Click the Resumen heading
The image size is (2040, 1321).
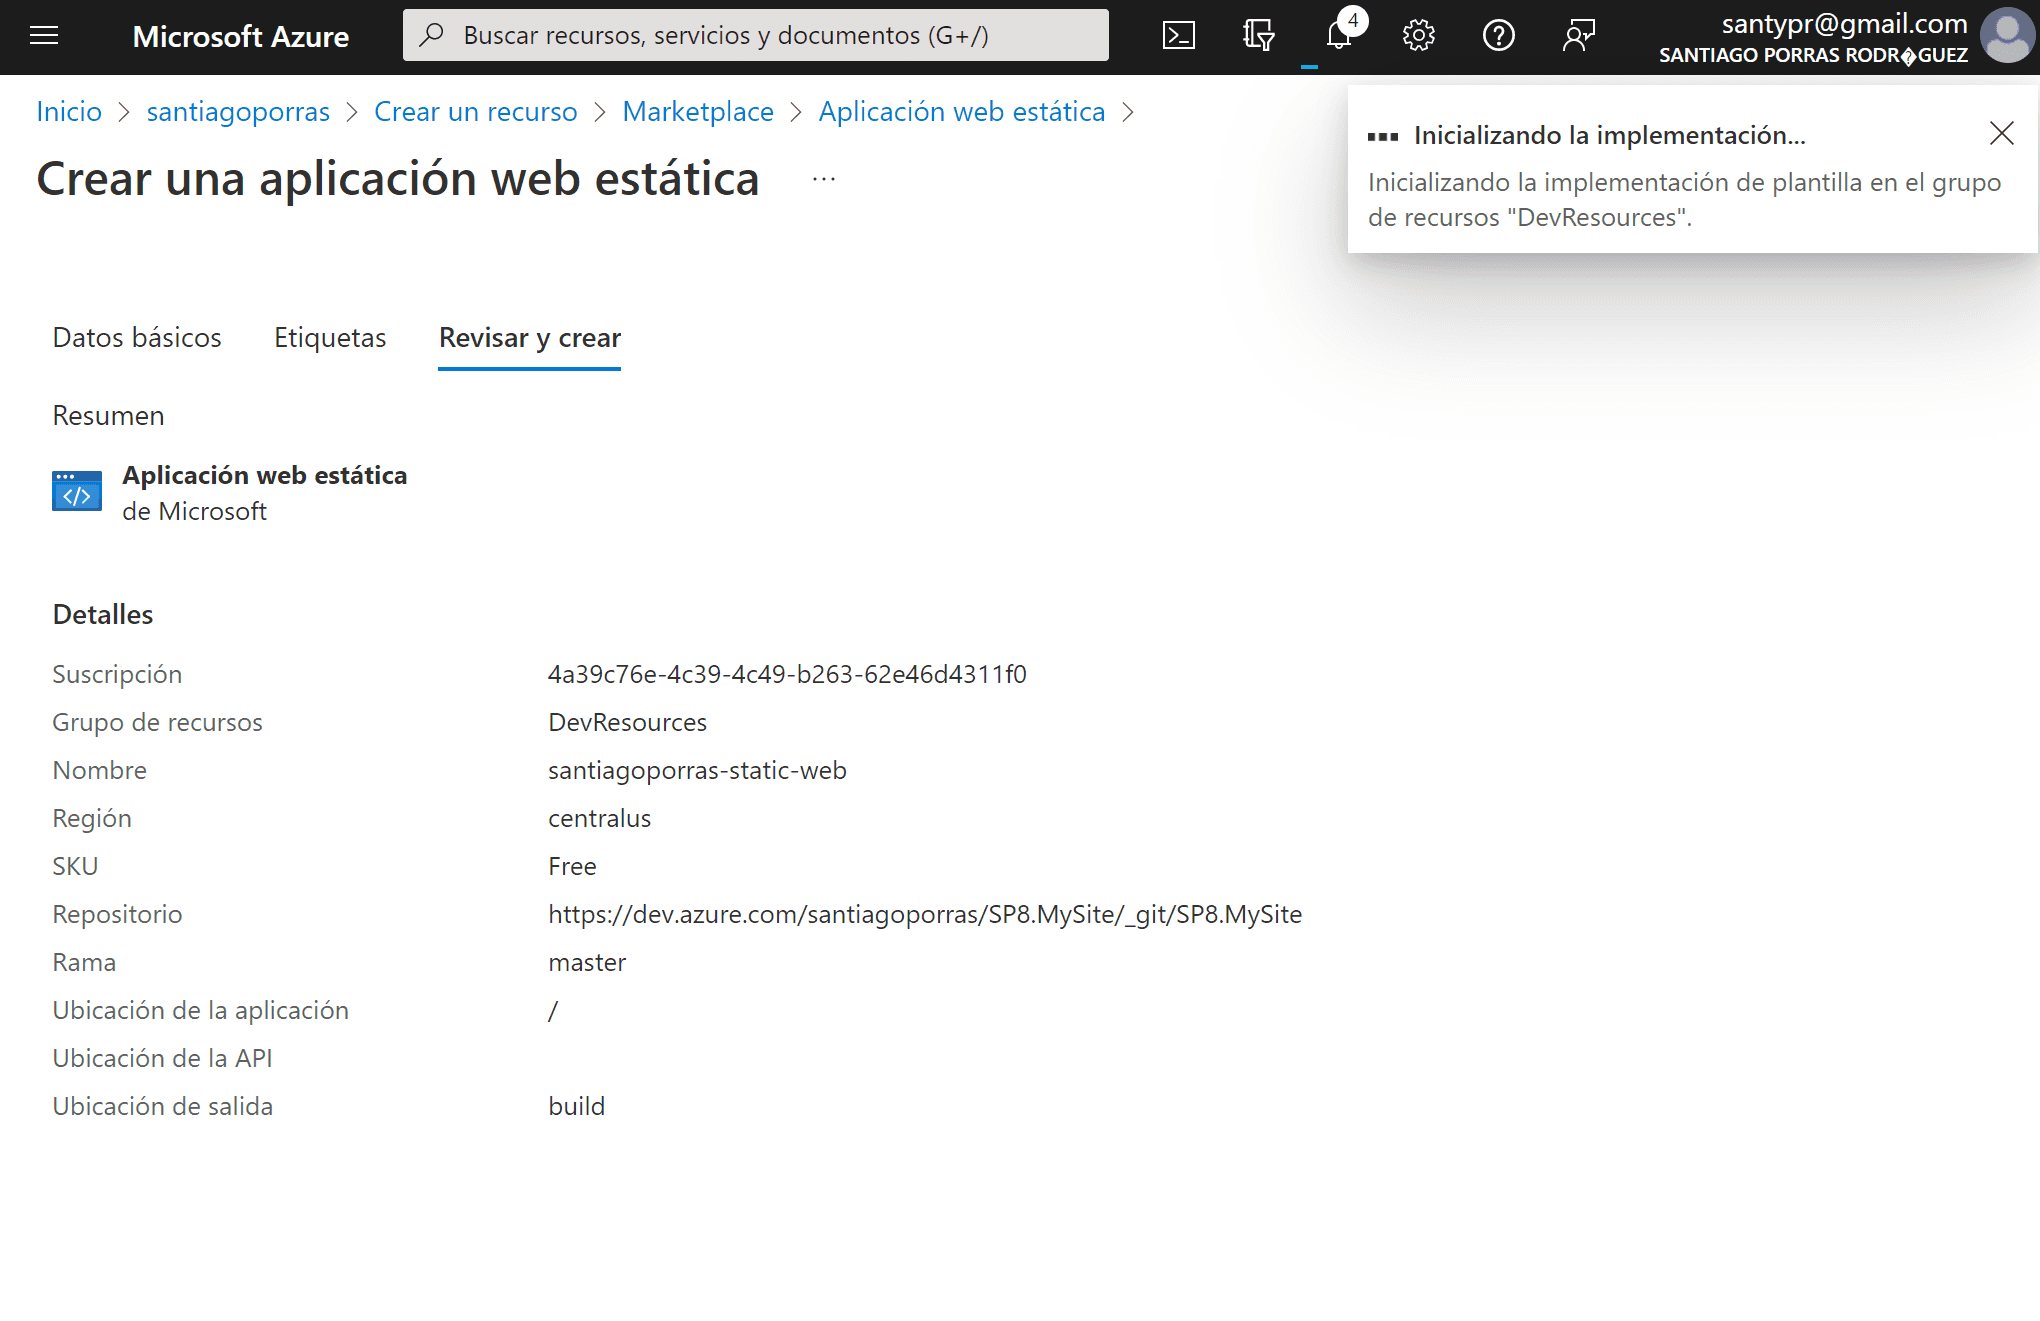coord(108,416)
